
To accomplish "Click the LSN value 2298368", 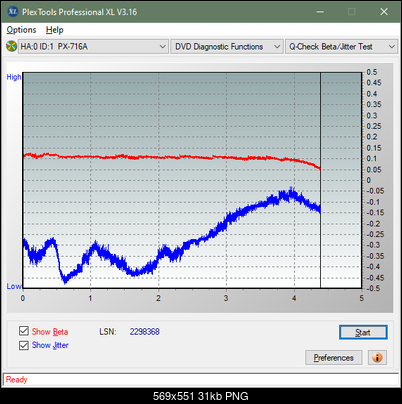I will click(x=145, y=332).
